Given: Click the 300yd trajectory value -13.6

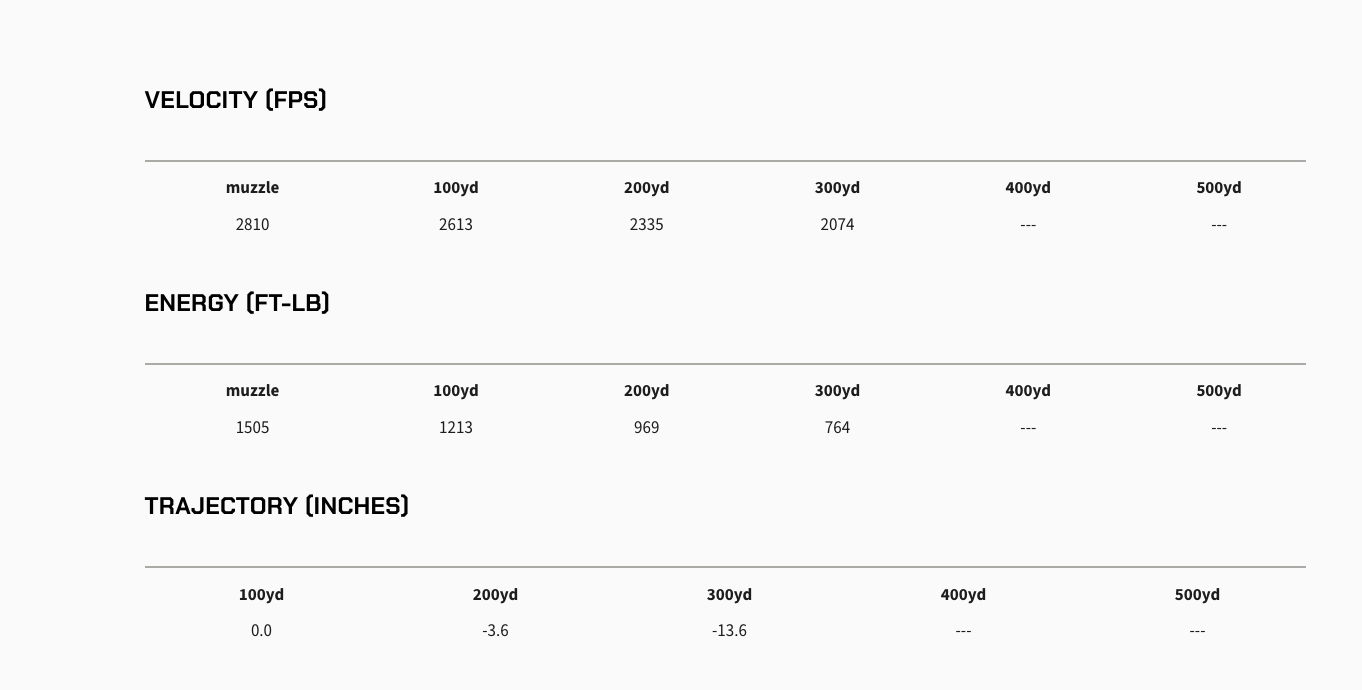Looking at the screenshot, I should click(x=729, y=631).
